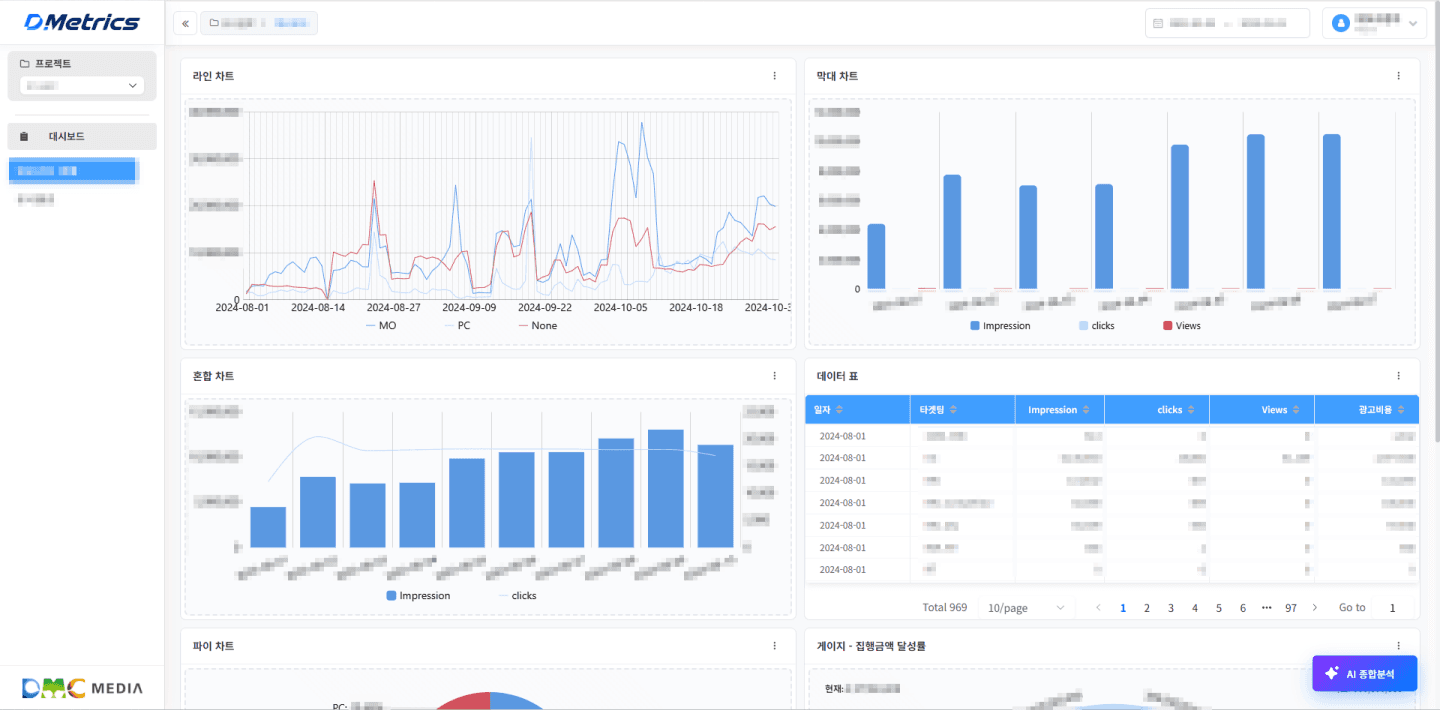Open the 혼합 차트 card options menu
This screenshot has width=1440, height=710.
click(x=774, y=376)
